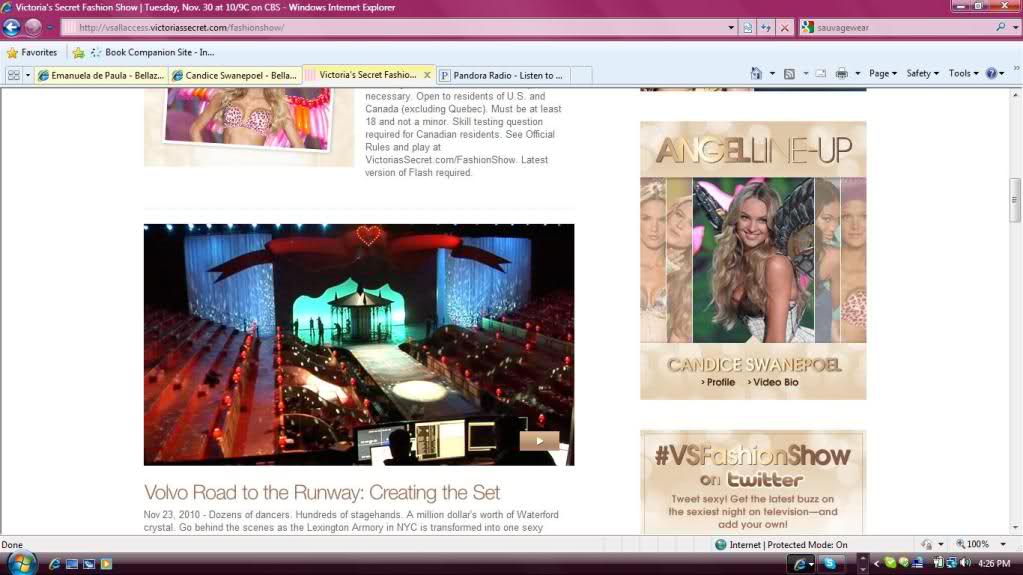Expand the tab list dropdown arrow
This screenshot has width=1023, height=575.
[x=27, y=75]
